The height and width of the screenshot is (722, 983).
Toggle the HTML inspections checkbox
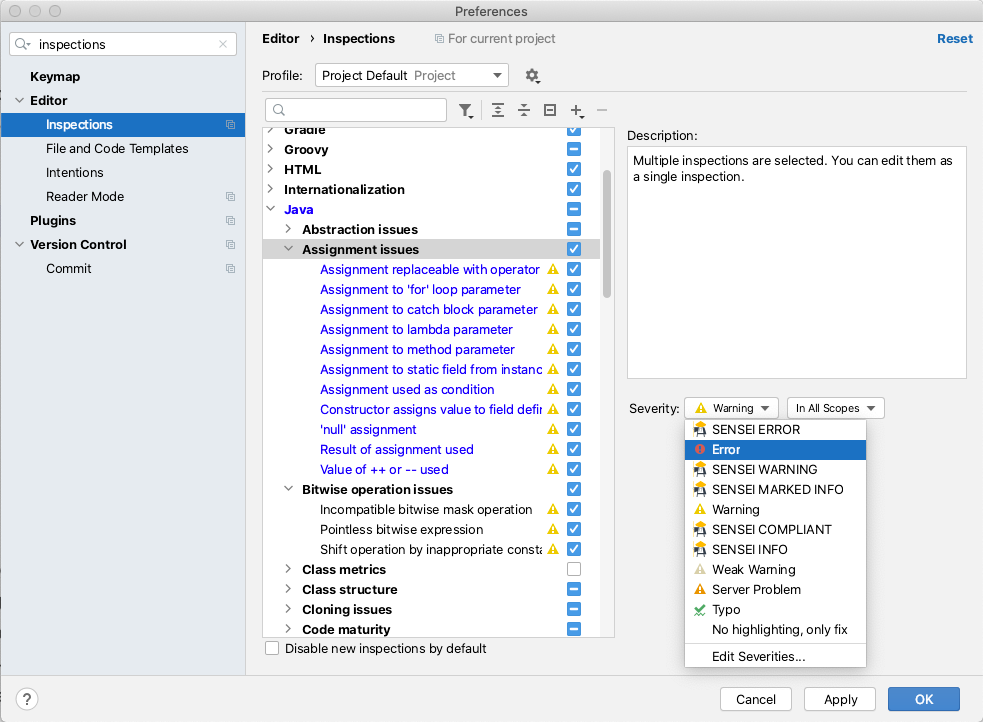[574, 169]
